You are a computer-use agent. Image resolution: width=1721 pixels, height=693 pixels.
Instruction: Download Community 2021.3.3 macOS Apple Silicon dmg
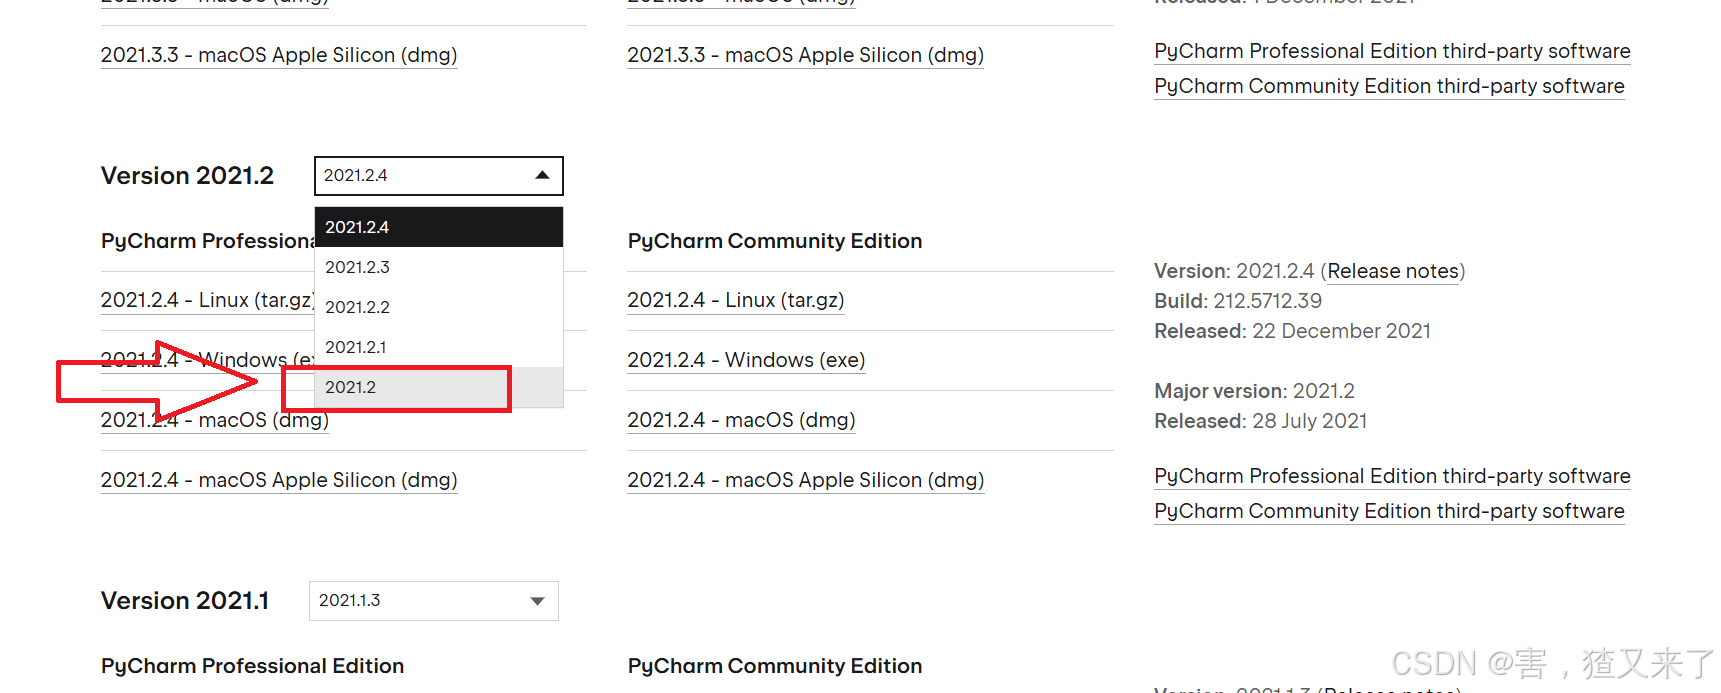805,55
